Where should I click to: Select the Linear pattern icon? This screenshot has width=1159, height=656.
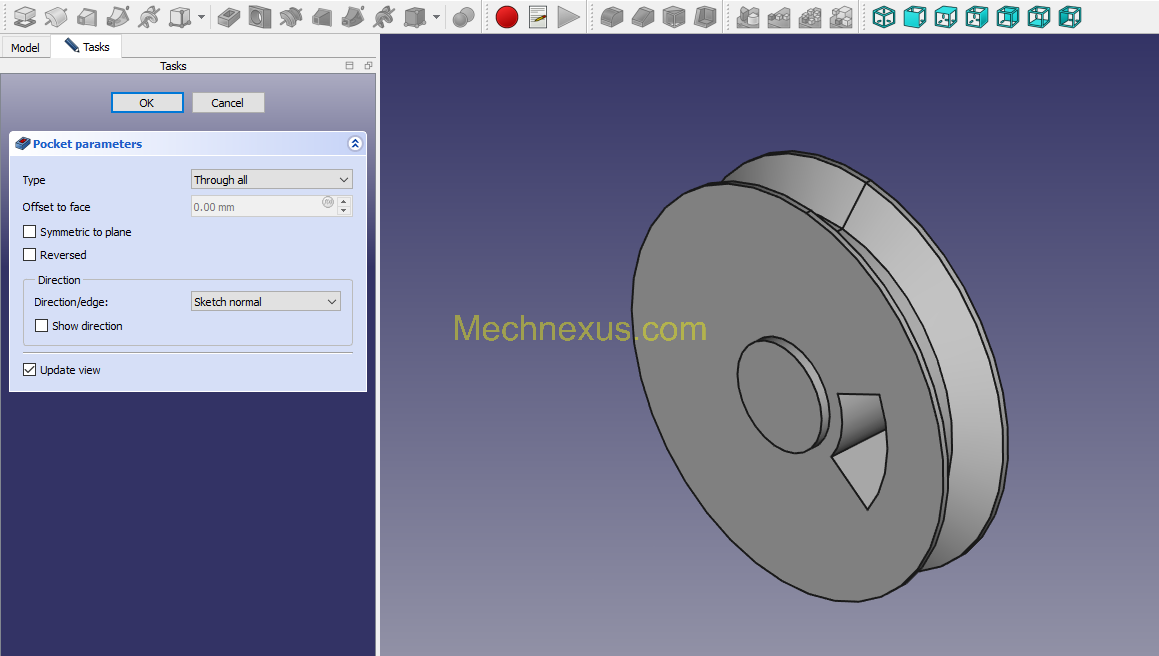coord(779,16)
